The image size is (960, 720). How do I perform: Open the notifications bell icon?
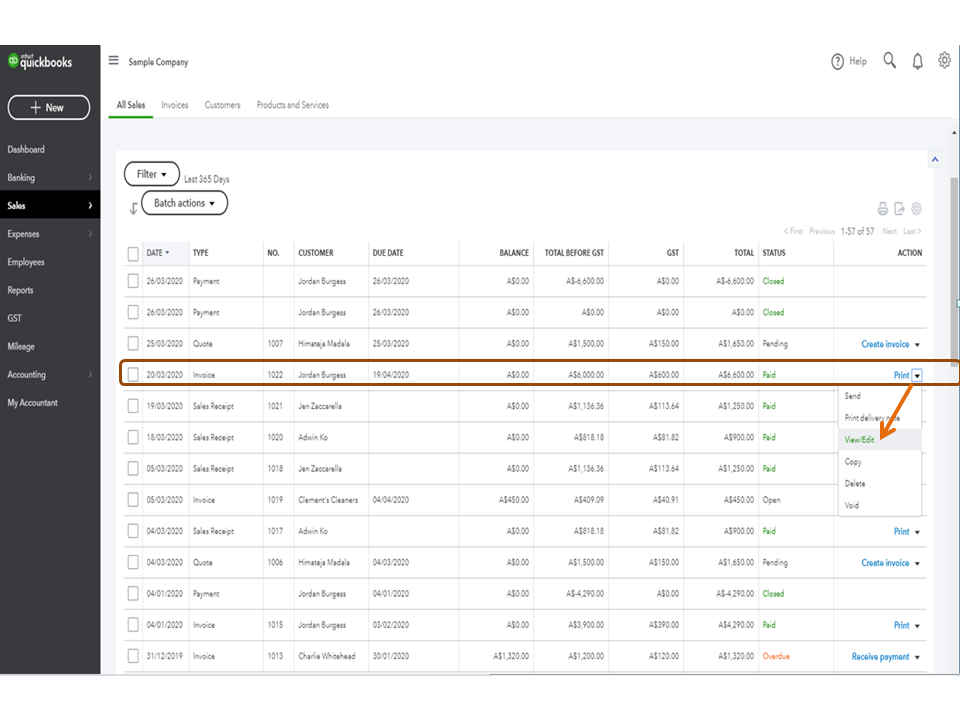coord(917,62)
